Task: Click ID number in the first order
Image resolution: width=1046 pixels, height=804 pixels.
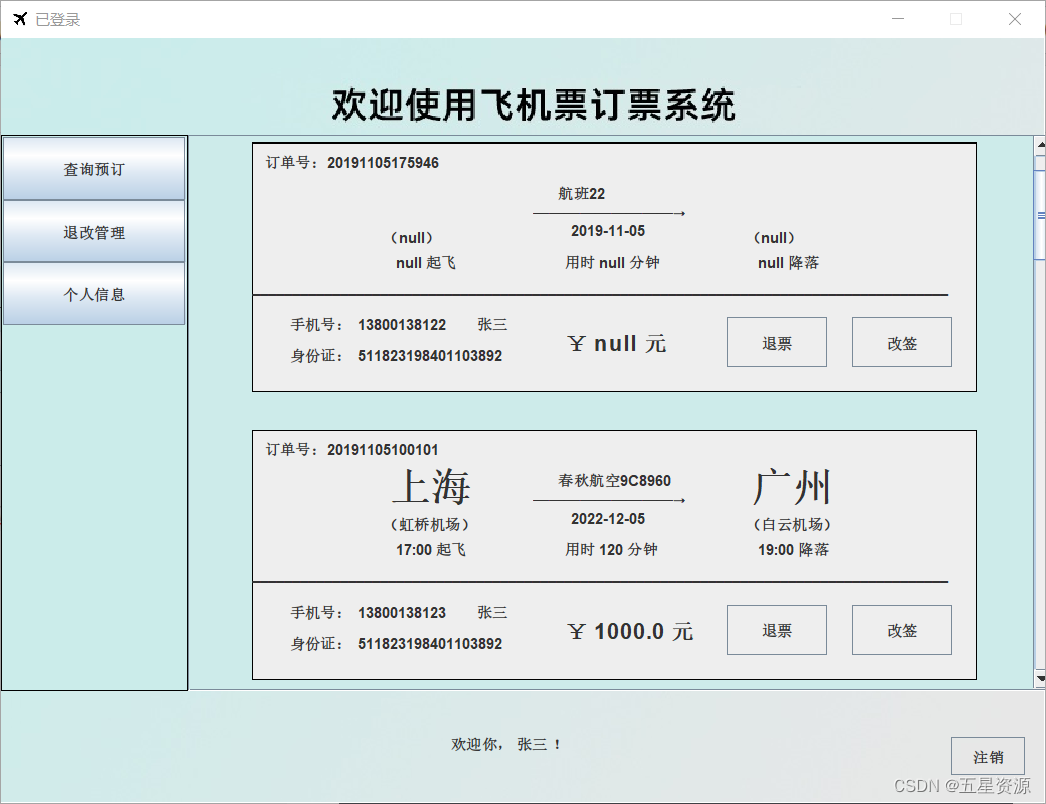Action: click(430, 356)
